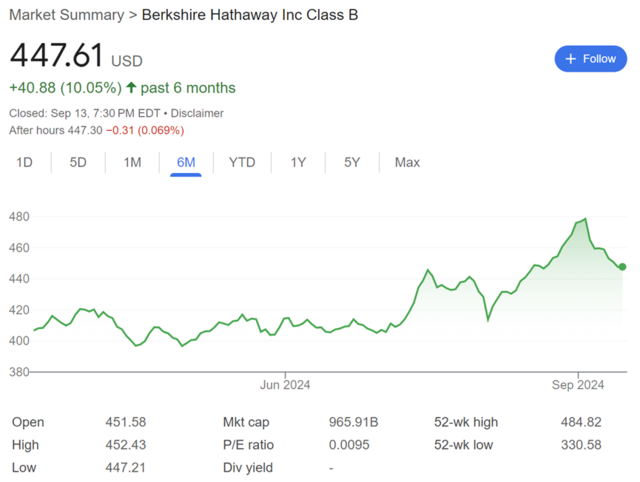Select the 6M tab
The height and width of the screenshot is (482, 640).
pyautogui.click(x=186, y=162)
